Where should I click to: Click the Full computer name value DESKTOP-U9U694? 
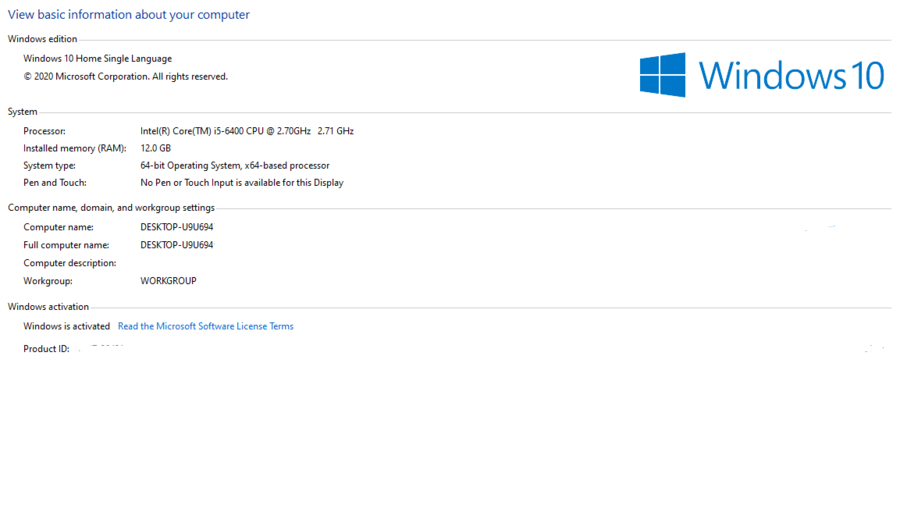pos(177,245)
